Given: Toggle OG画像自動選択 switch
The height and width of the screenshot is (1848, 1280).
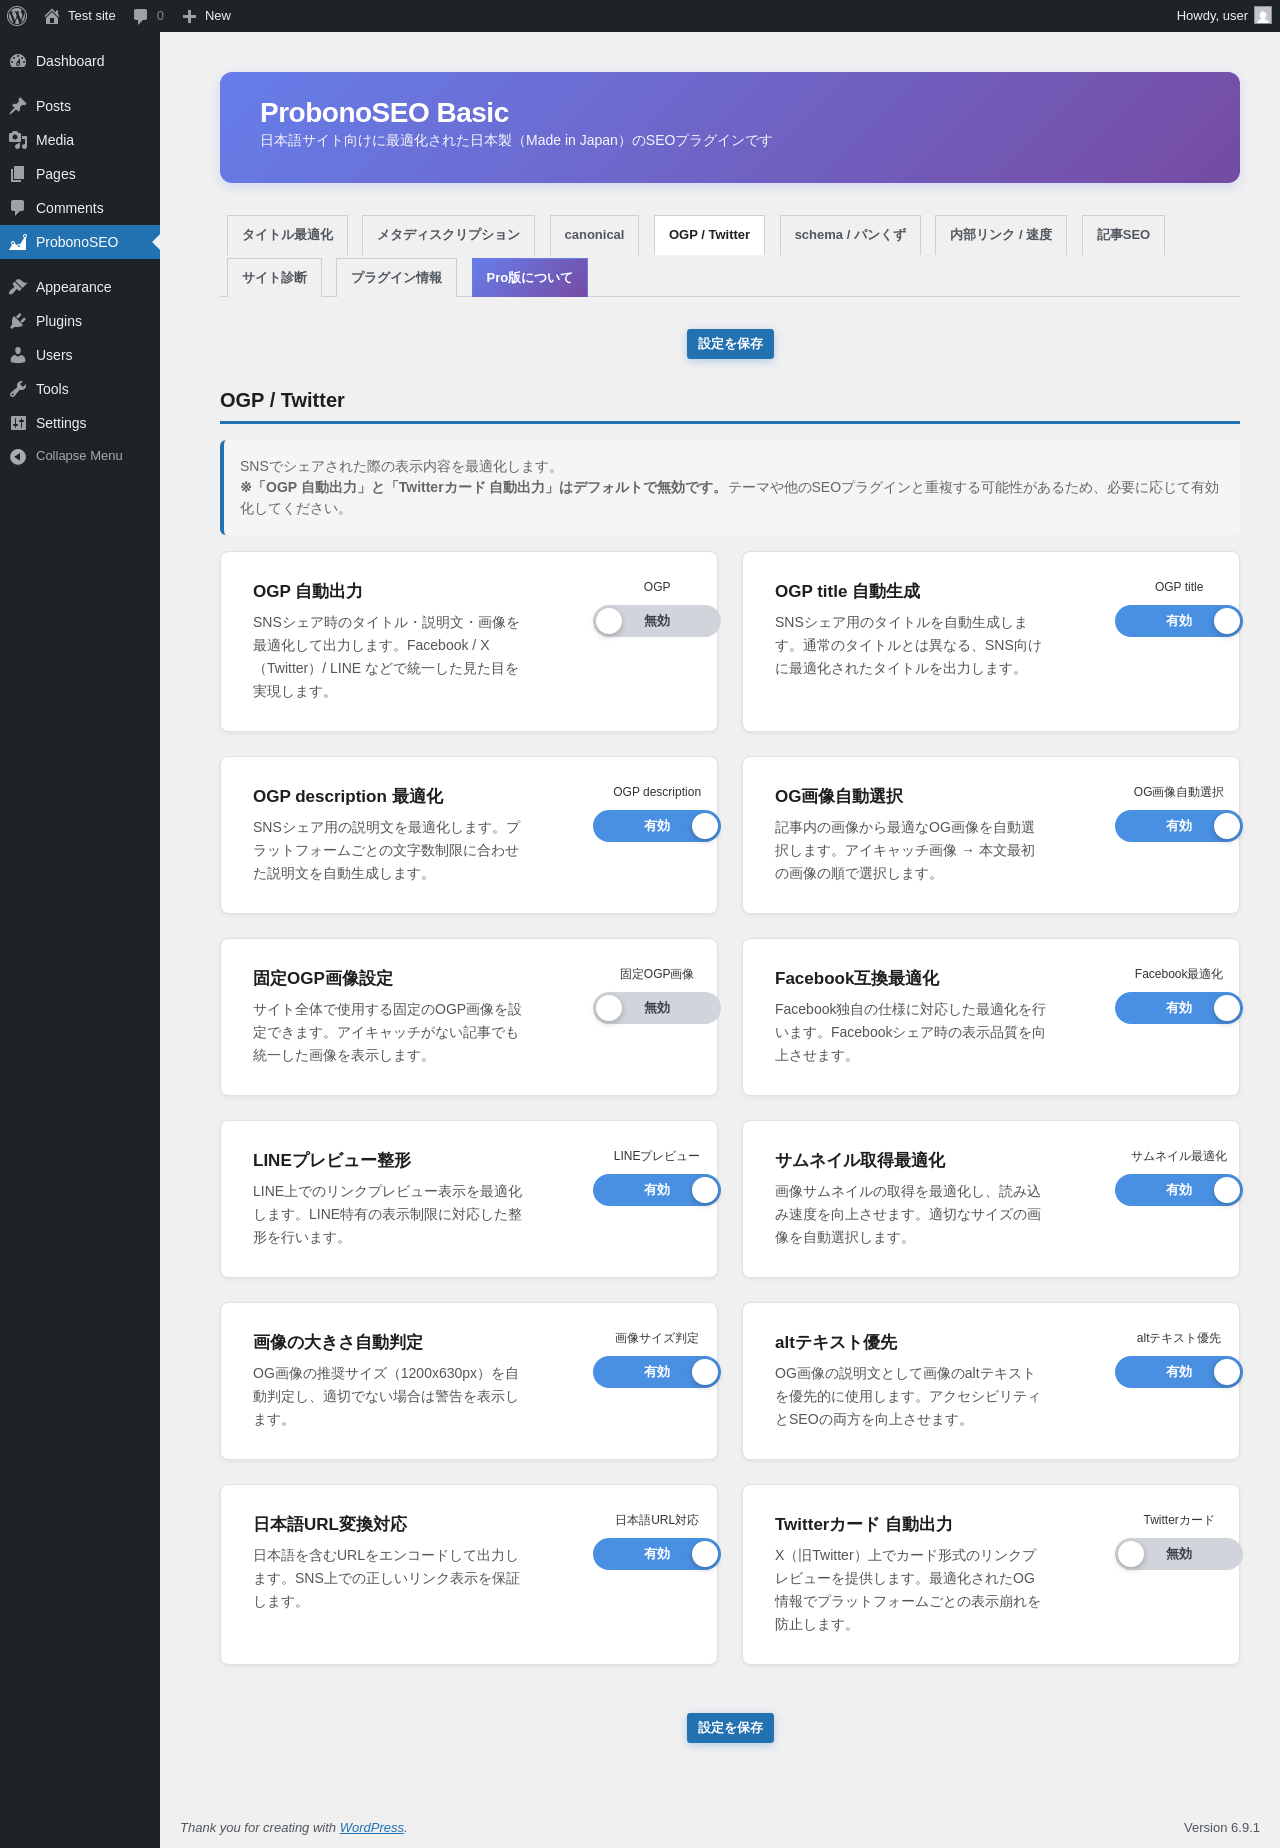Looking at the screenshot, I should (1179, 826).
